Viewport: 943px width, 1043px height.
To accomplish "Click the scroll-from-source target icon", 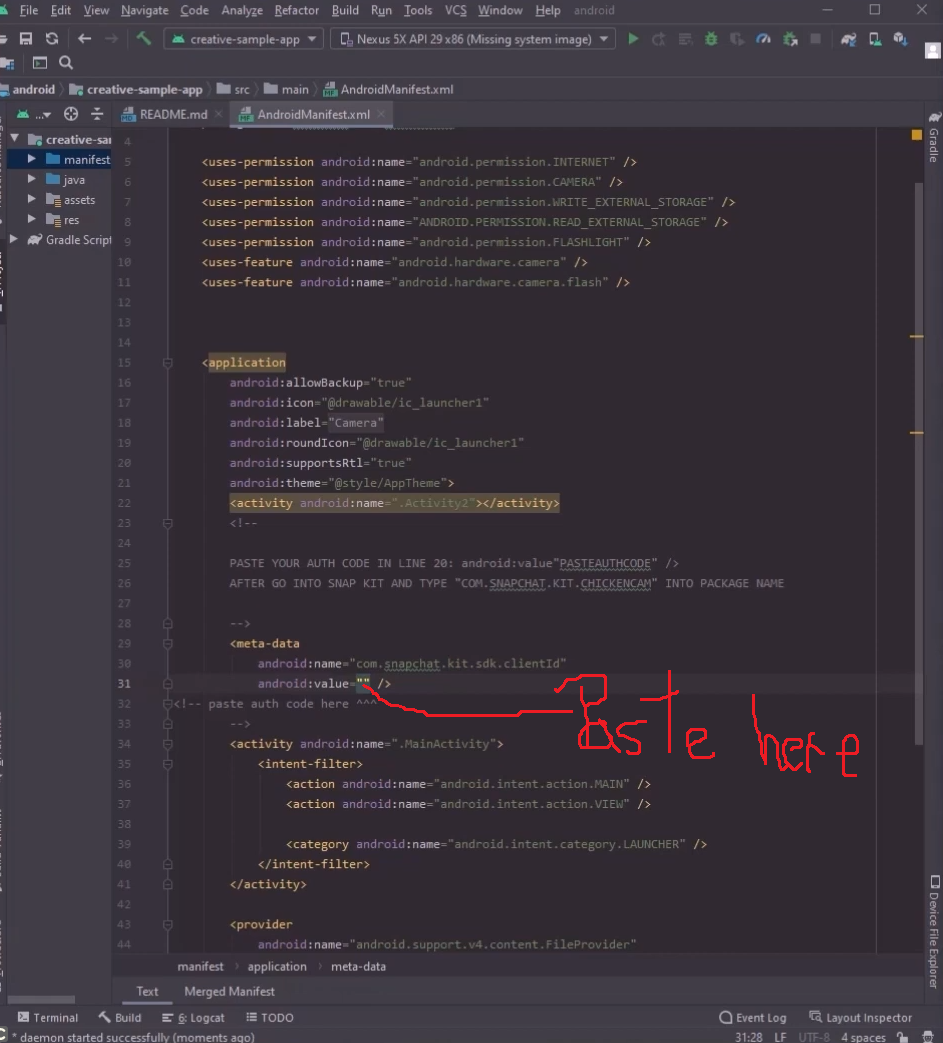I will (x=70, y=114).
